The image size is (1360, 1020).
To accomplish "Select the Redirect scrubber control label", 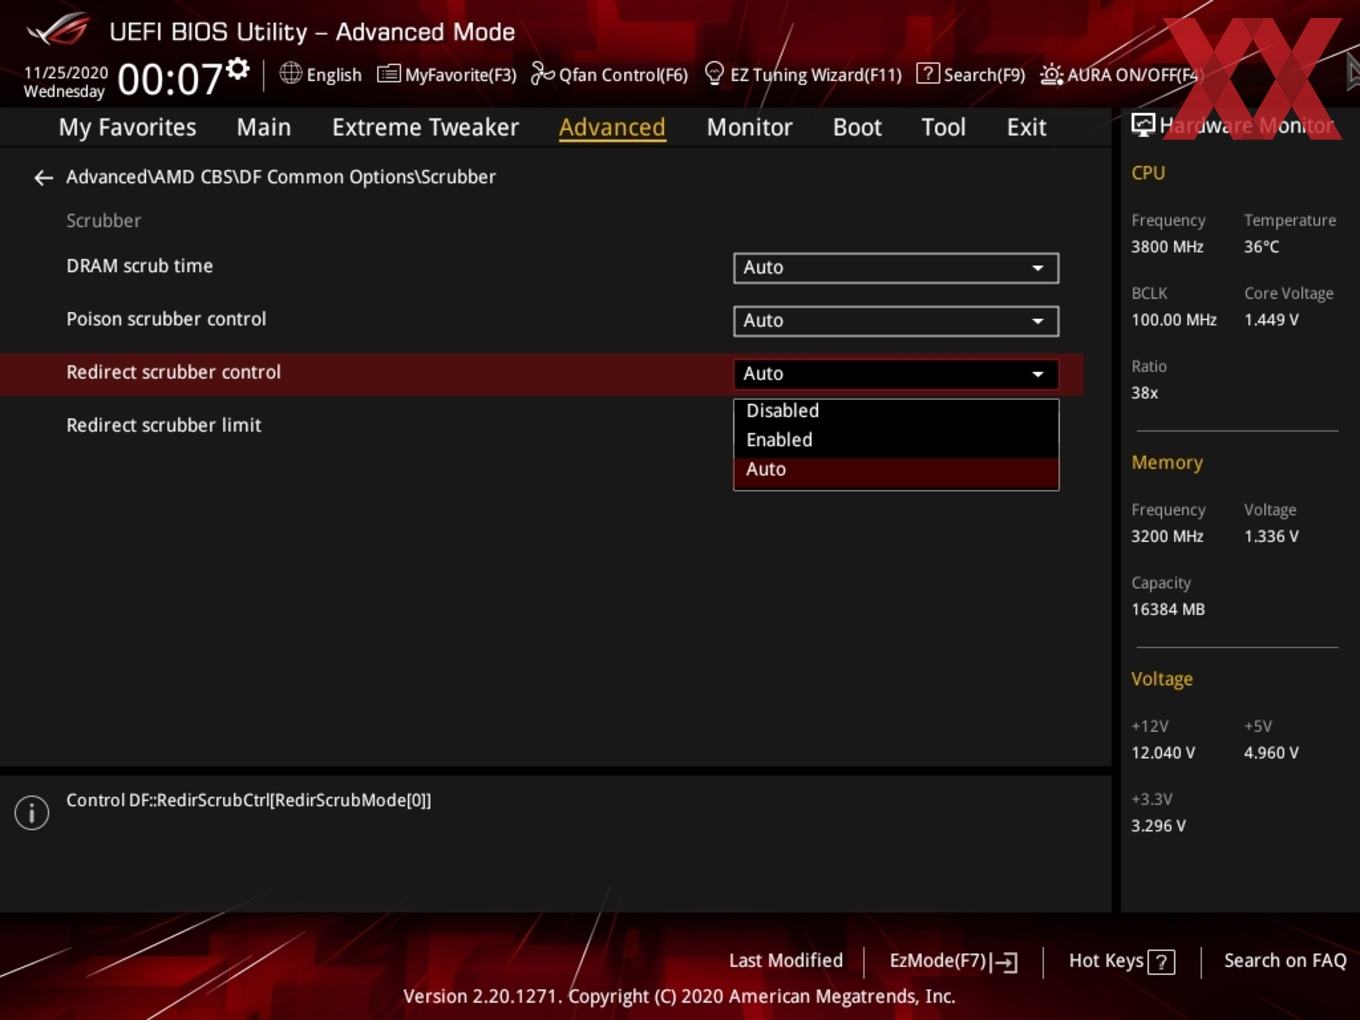I will (173, 372).
